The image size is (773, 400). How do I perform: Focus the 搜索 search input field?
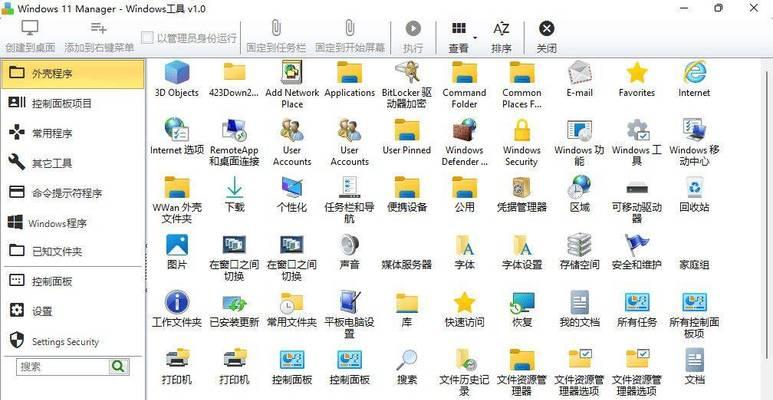pos(63,367)
